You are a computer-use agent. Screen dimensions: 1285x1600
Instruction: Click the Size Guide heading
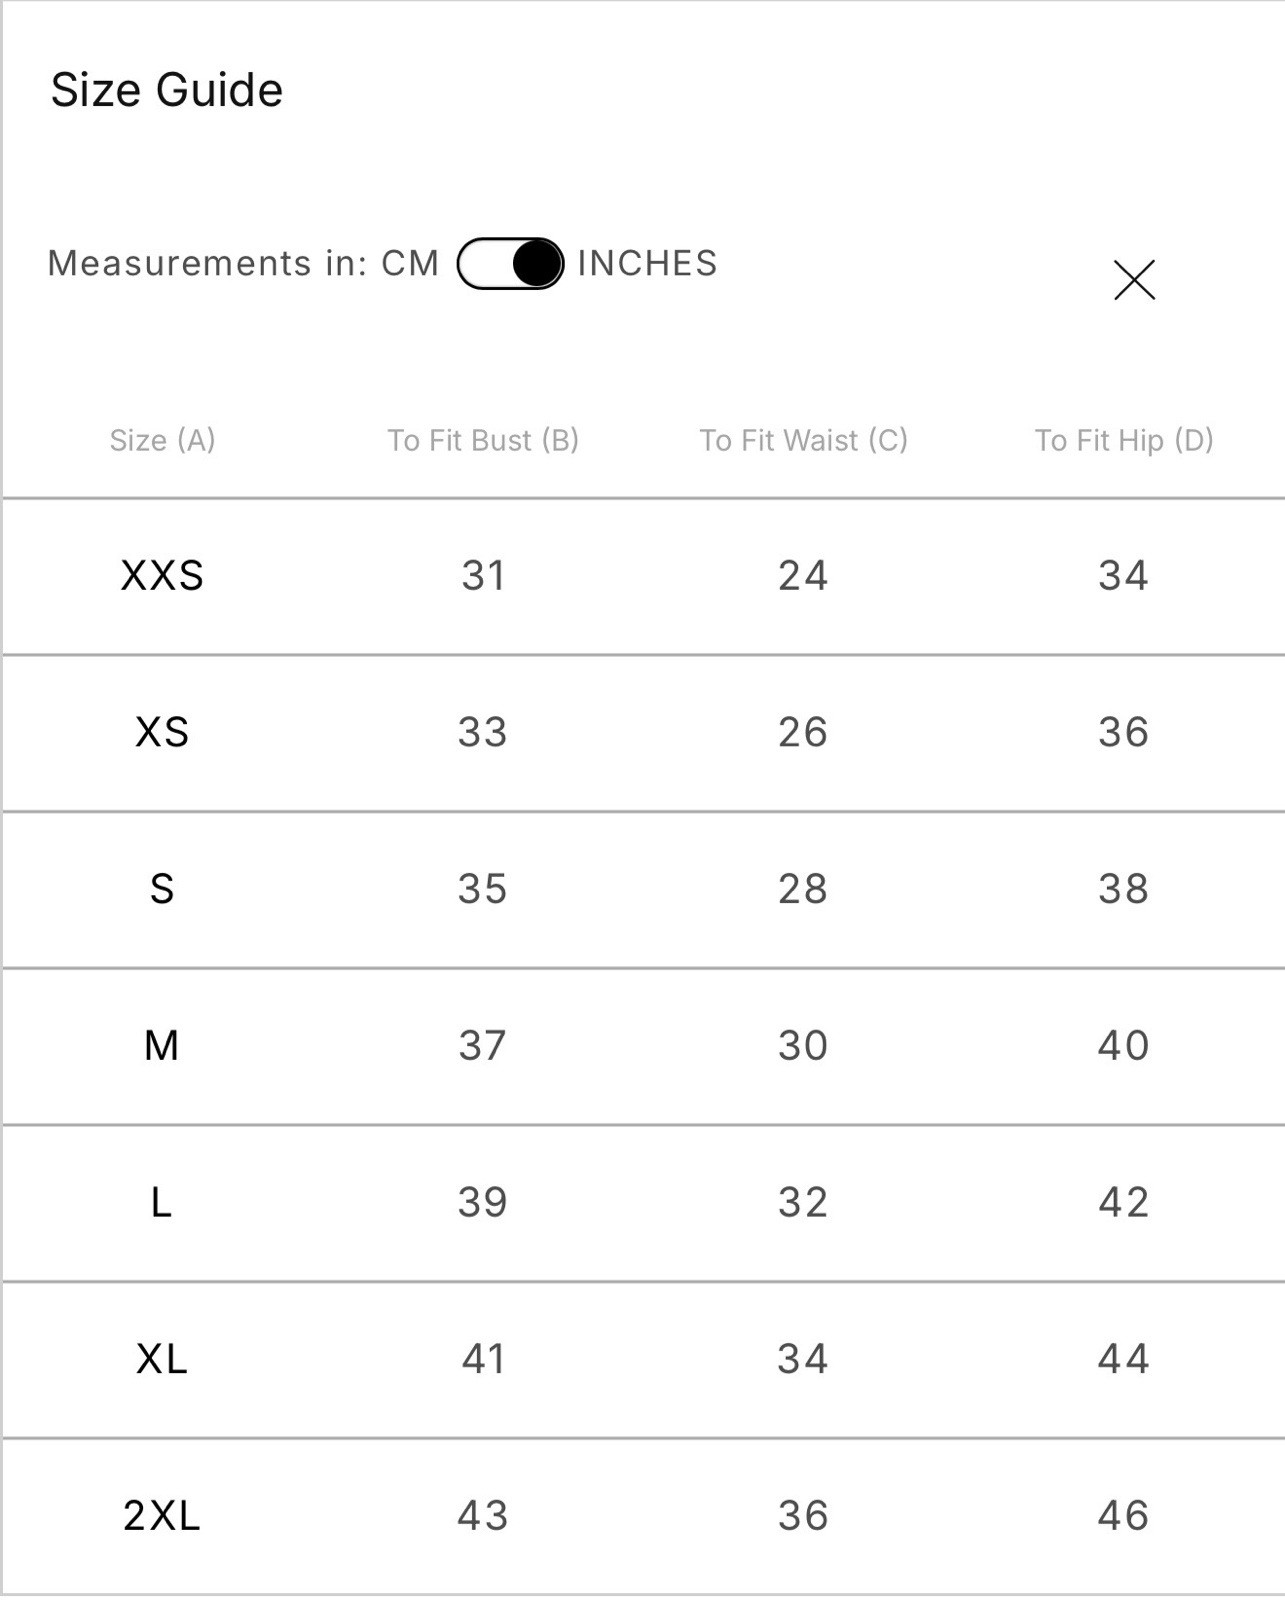pos(167,90)
